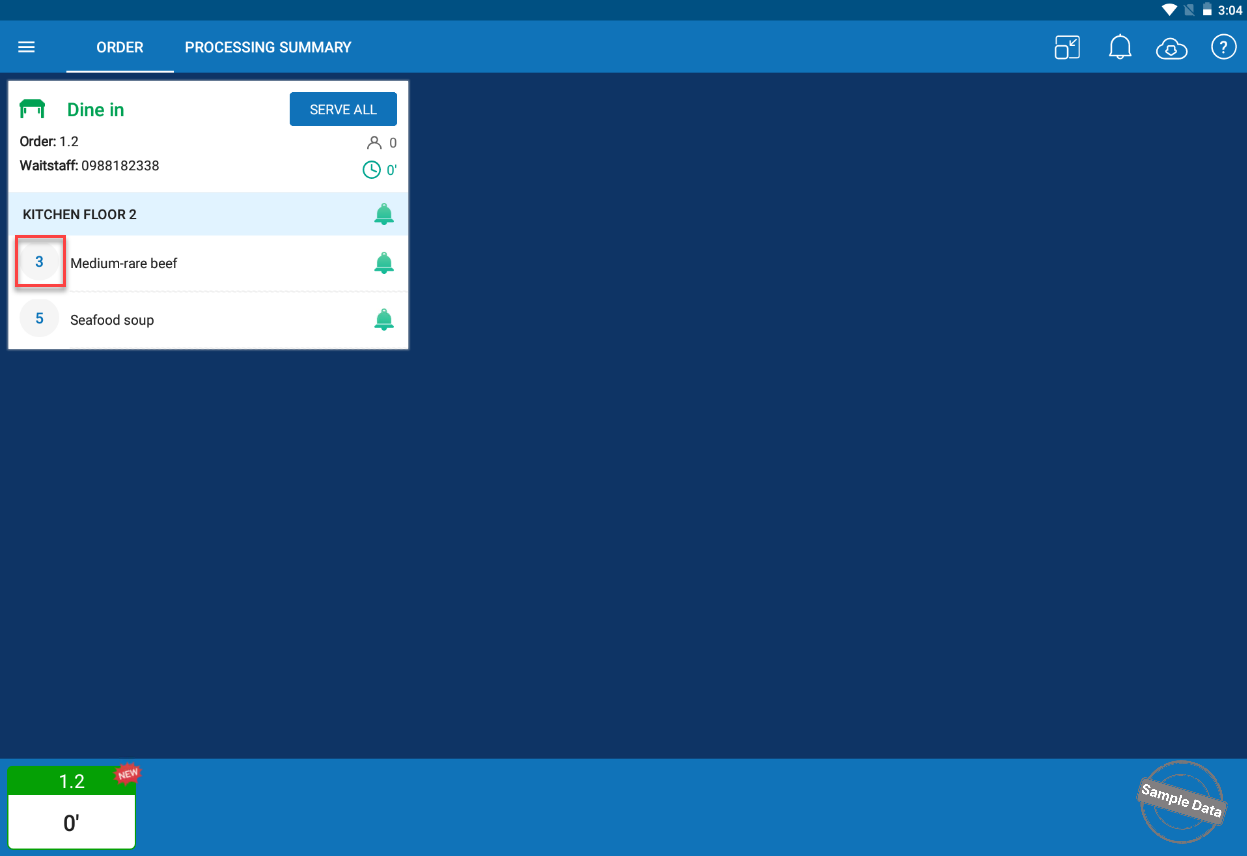Screen dimensions: 1247x856
Task: Open order tile 1.2 in the bottom bar
Action: (72, 807)
